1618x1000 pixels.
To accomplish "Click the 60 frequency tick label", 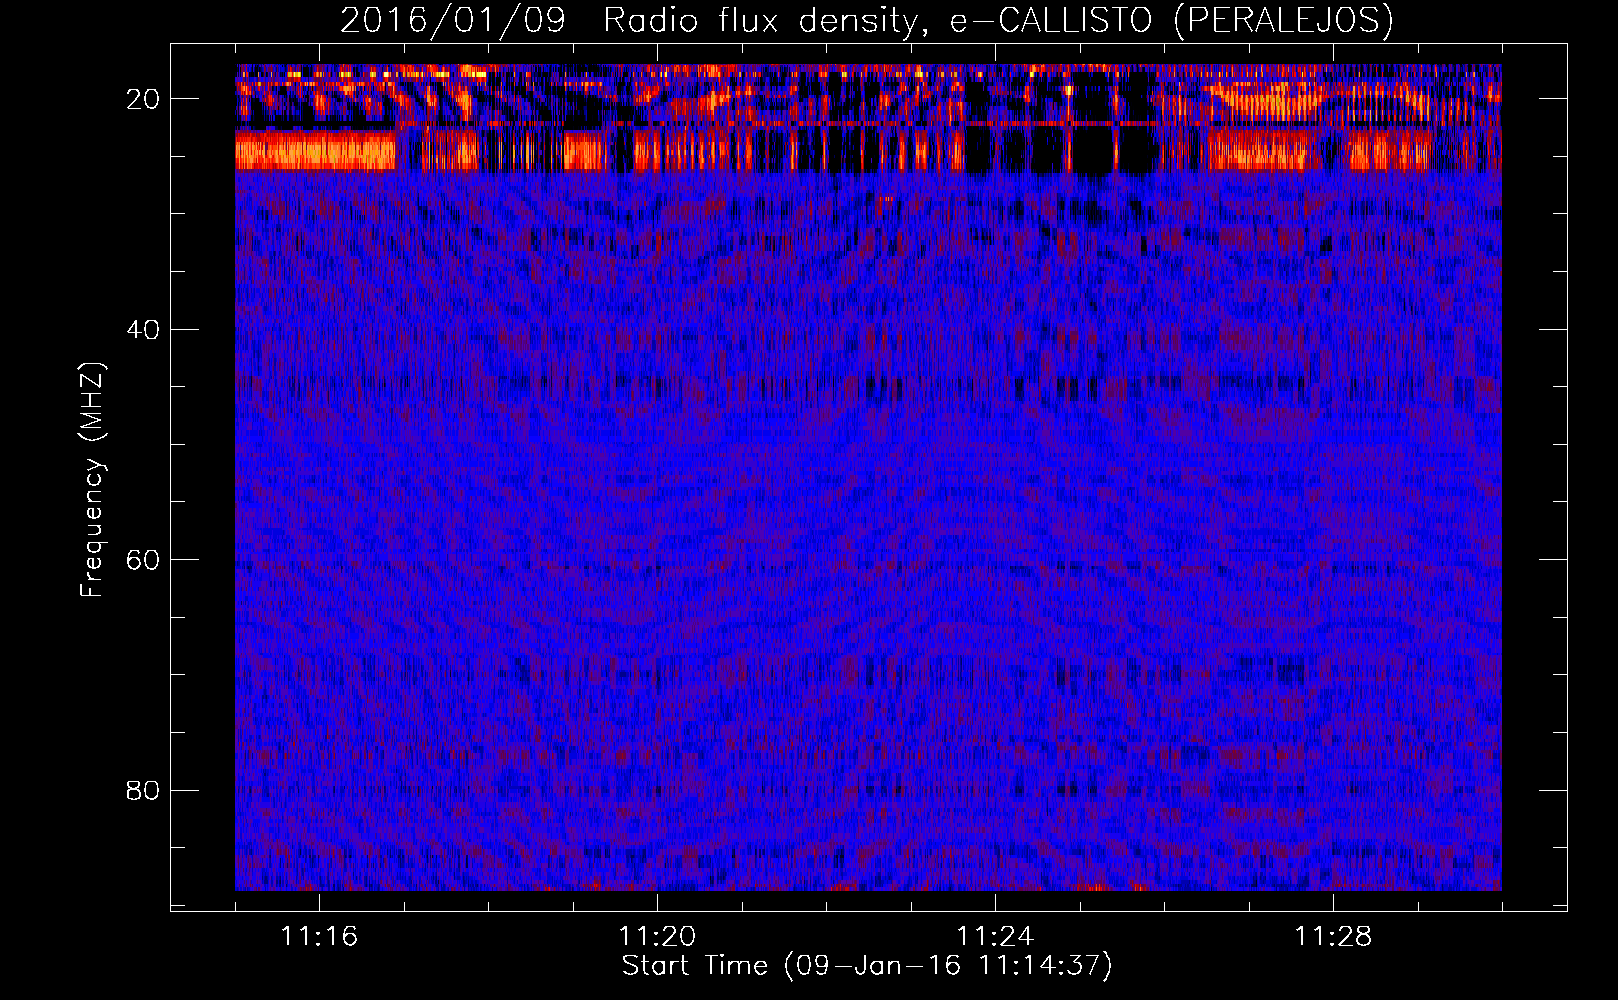I will click(143, 560).
